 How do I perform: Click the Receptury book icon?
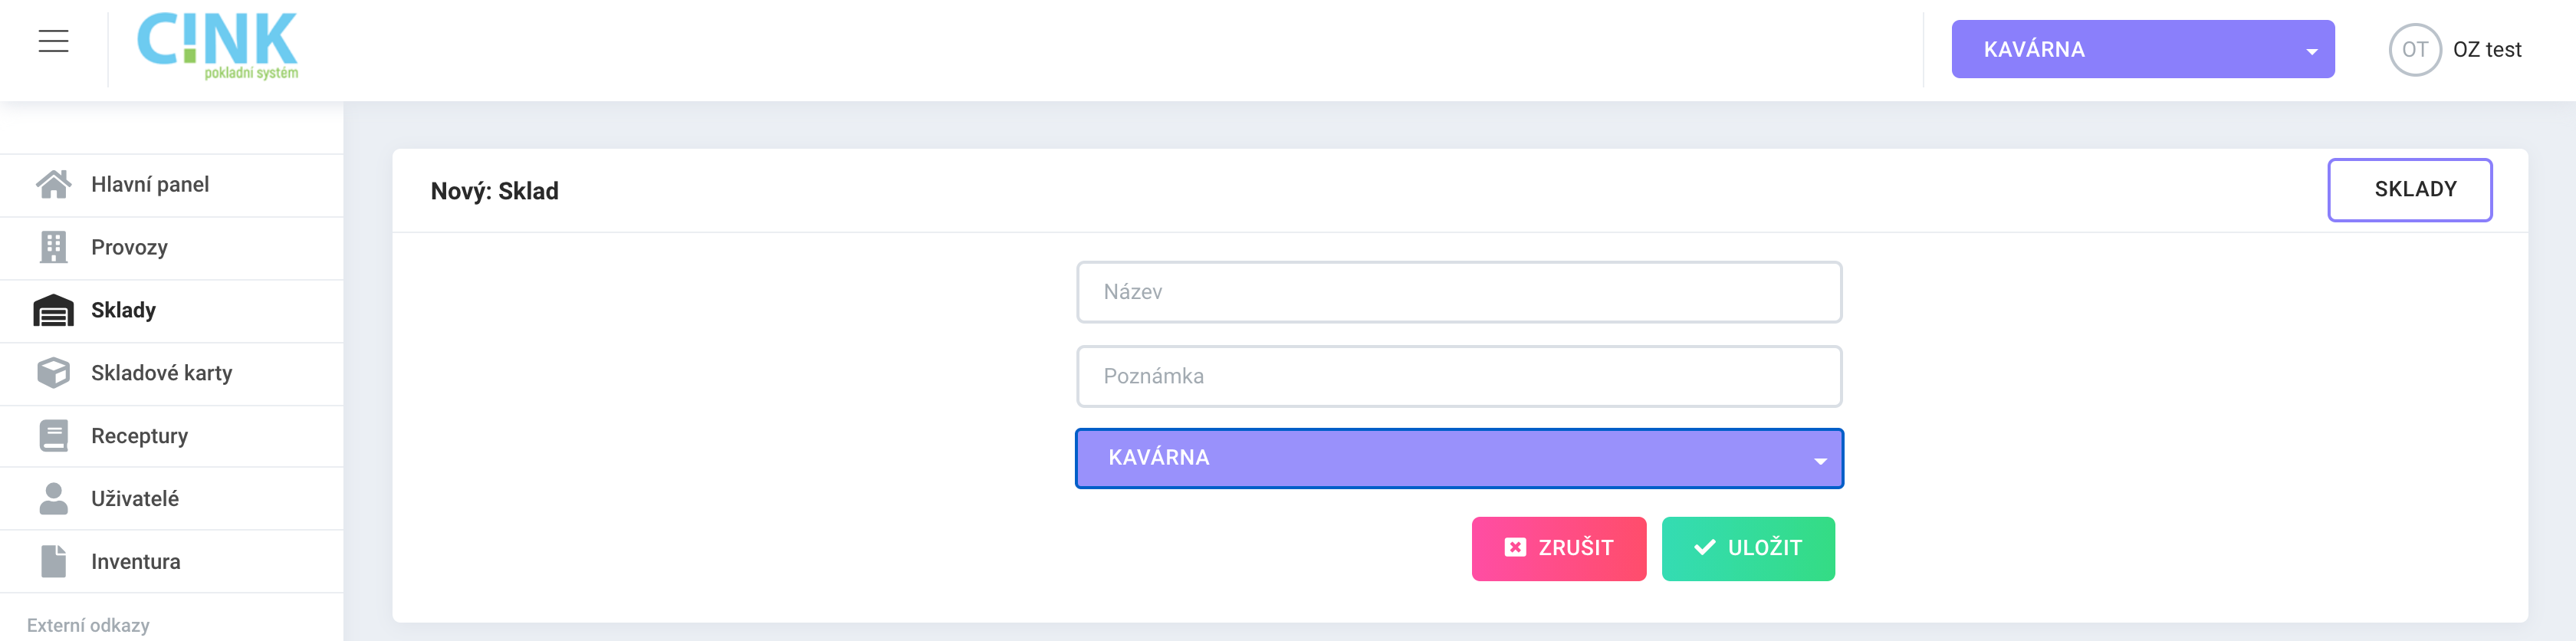coord(53,436)
